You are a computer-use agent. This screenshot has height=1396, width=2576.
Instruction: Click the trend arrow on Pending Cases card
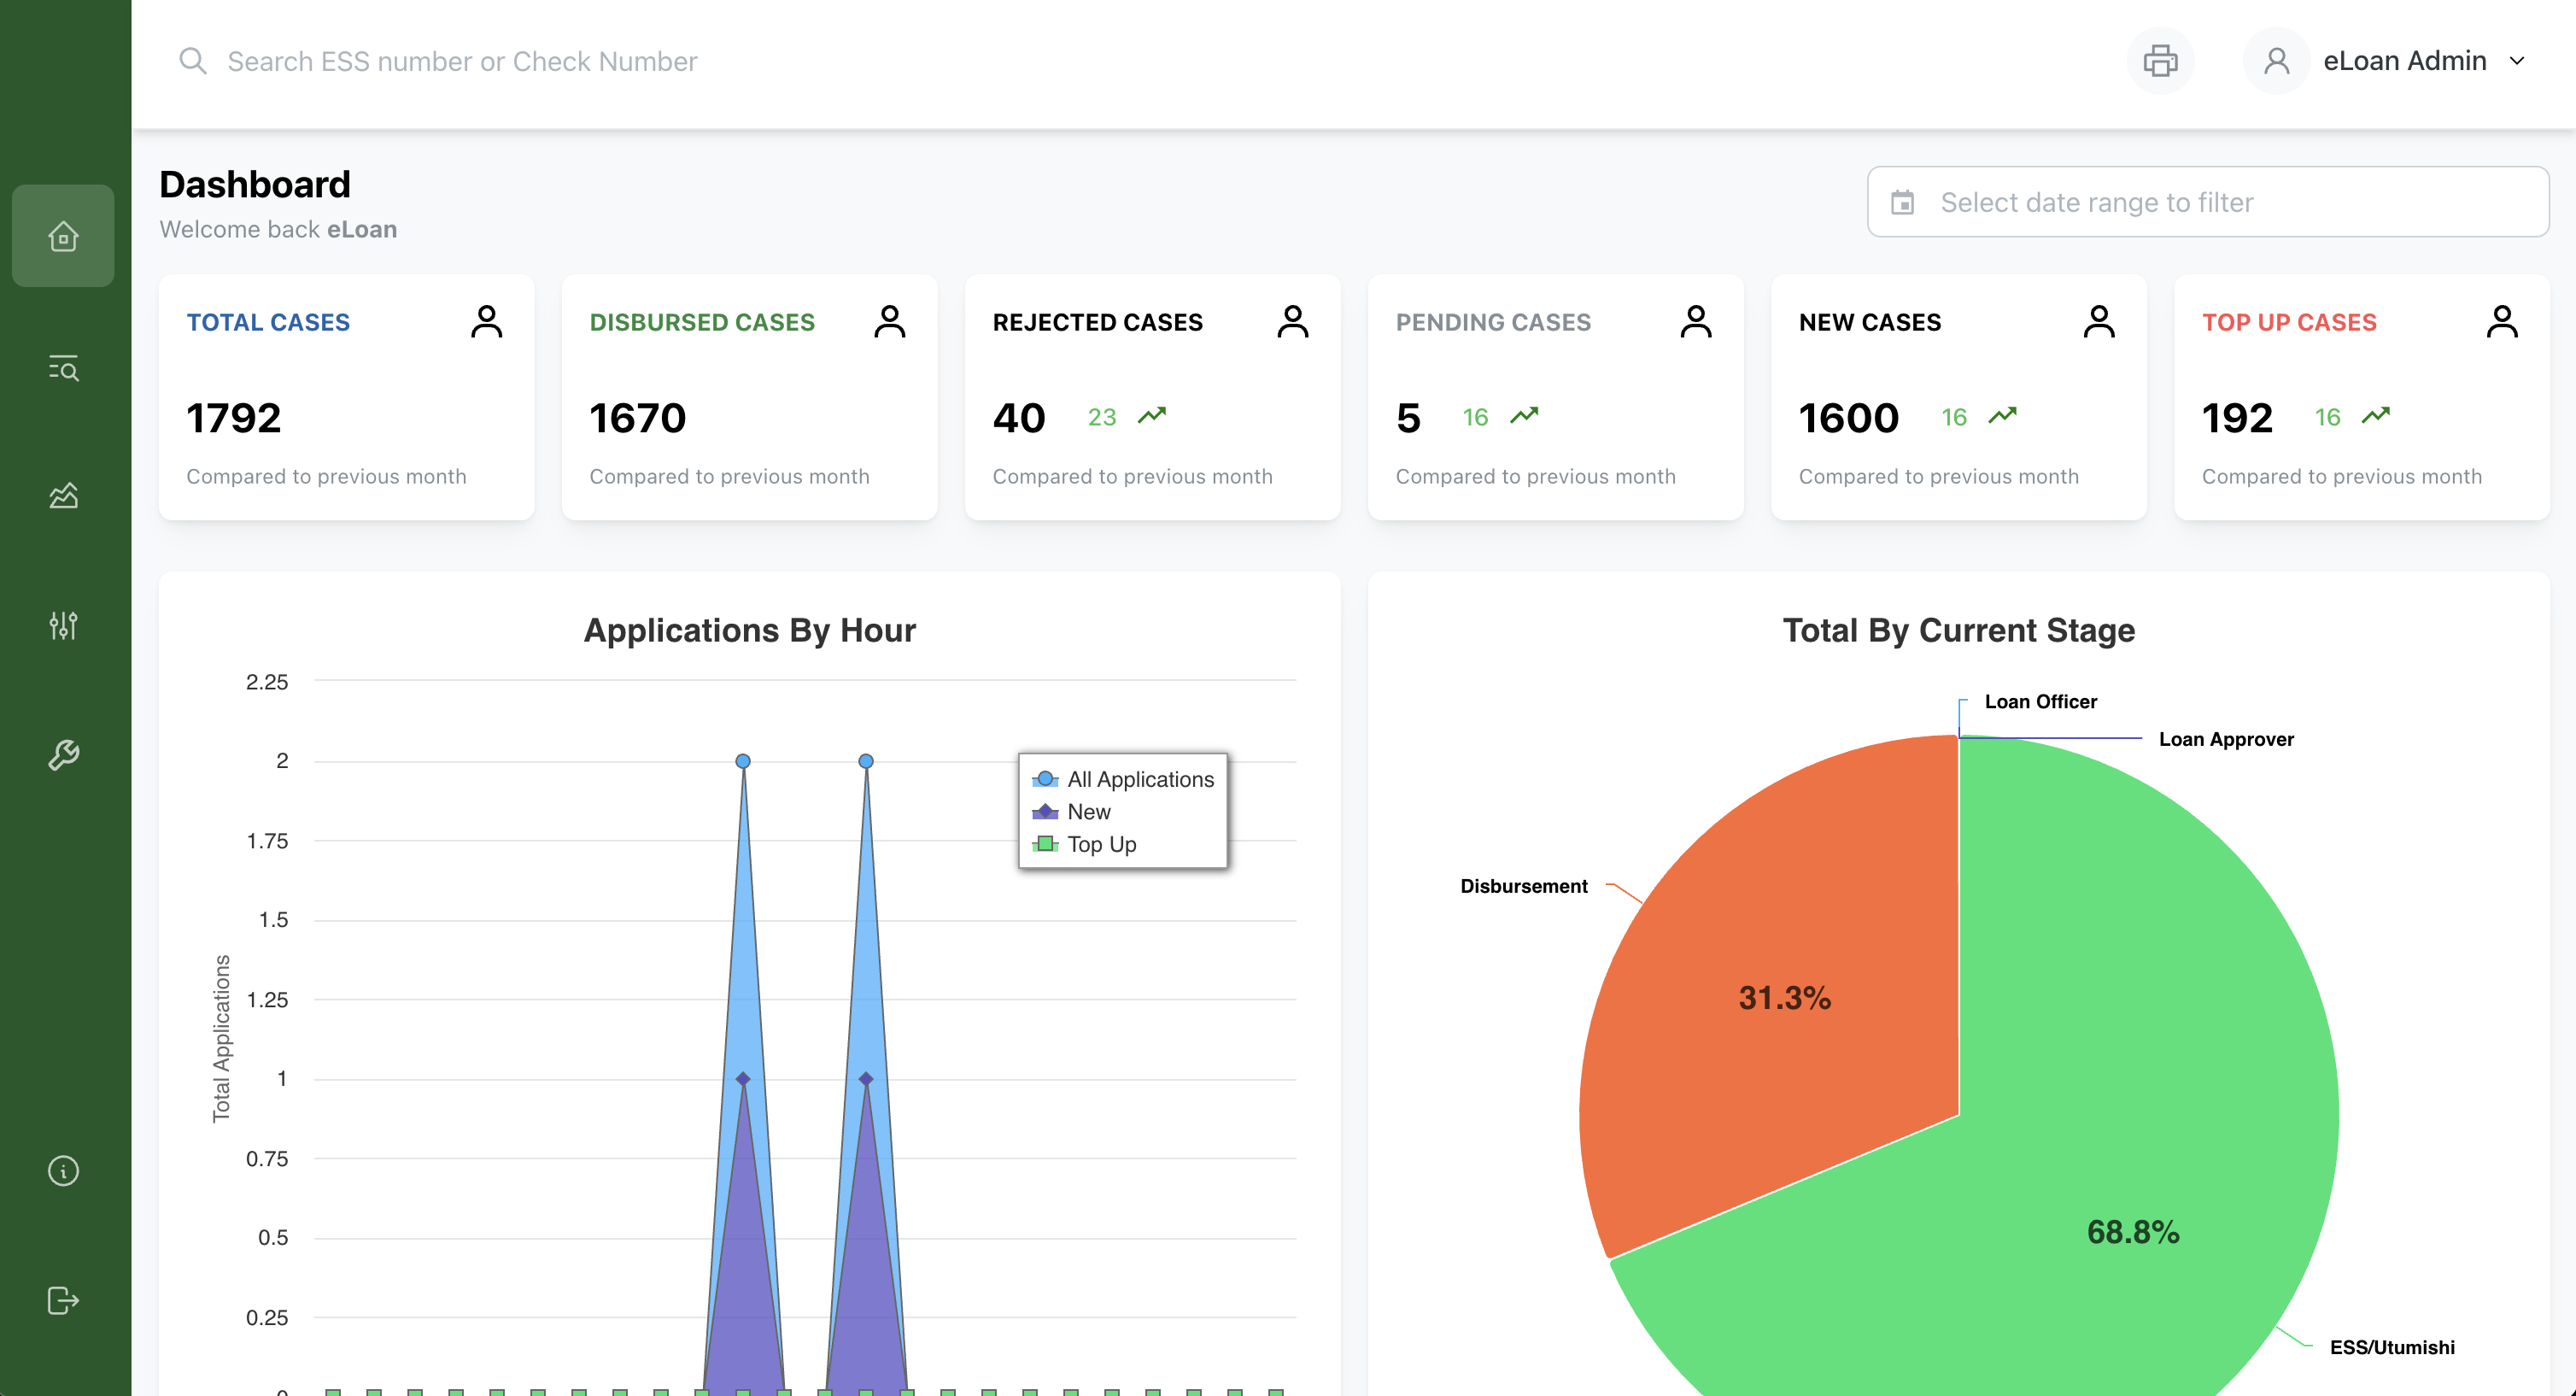click(1524, 415)
